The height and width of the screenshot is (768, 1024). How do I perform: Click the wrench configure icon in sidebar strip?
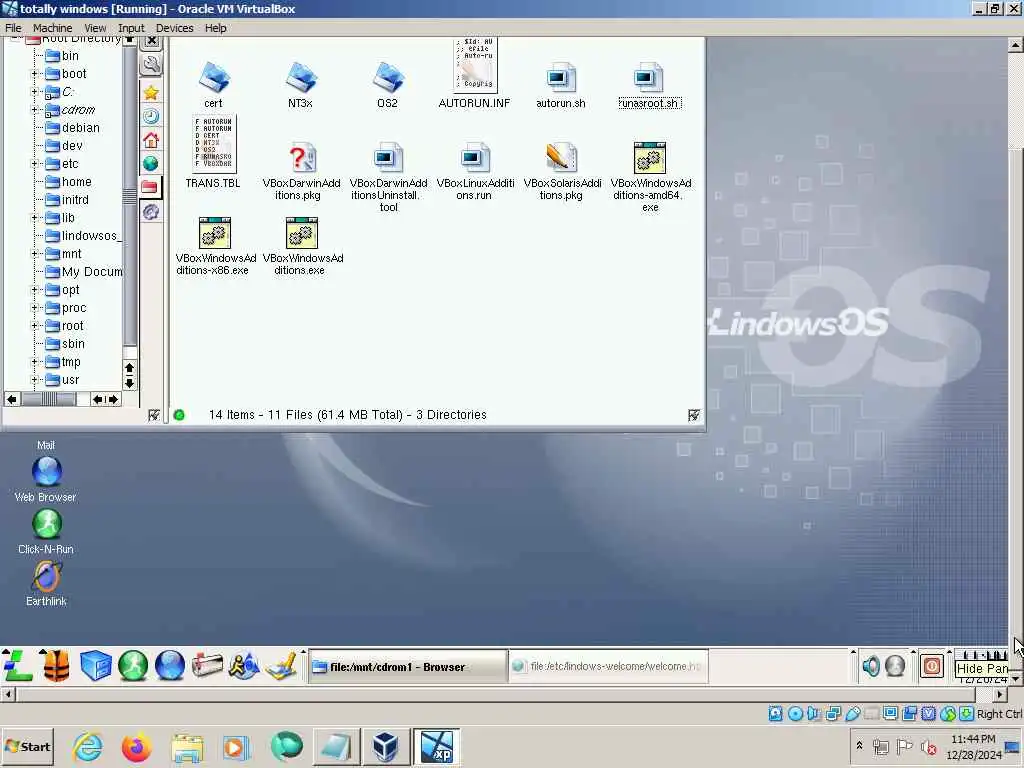(151, 65)
